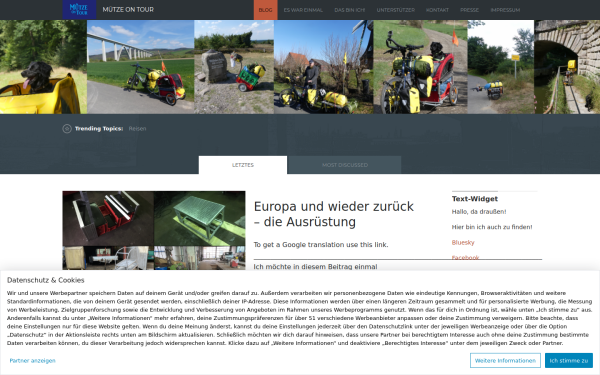This screenshot has width=600, height=375.
Task: Go to the UNTERSTÜTZER menu item
Action: point(396,10)
